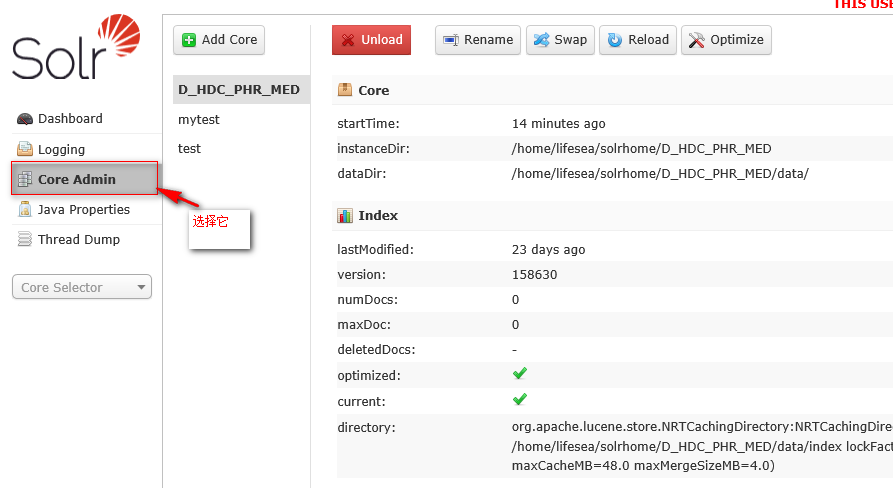Screen dimensions: 893x488
Task: Click the instanceDir path value
Action: coord(642,149)
